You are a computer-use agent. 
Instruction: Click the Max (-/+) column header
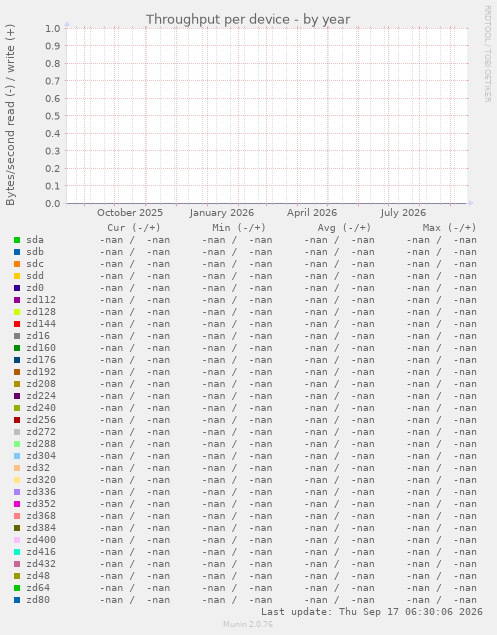[x=450, y=228]
